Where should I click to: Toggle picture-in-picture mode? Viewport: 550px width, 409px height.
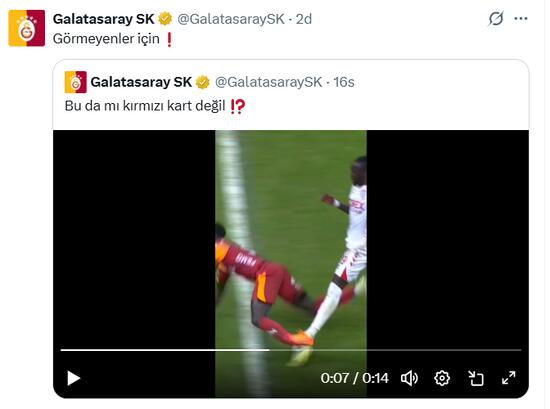click(x=476, y=378)
